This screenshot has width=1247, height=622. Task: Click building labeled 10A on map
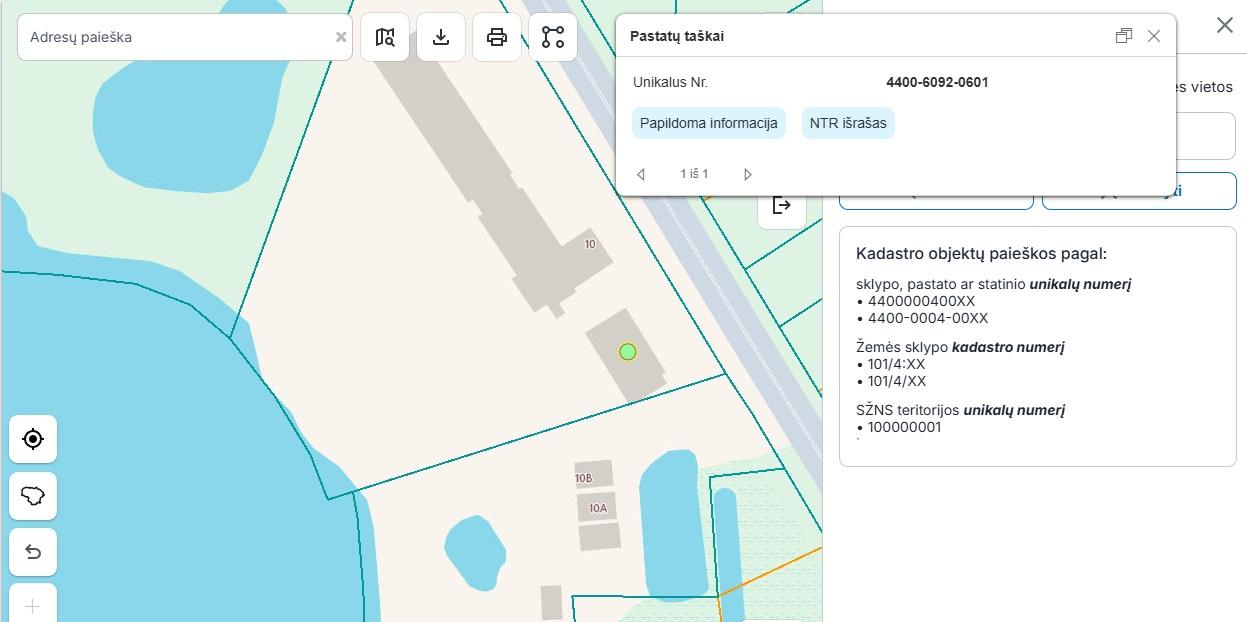[597, 507]
